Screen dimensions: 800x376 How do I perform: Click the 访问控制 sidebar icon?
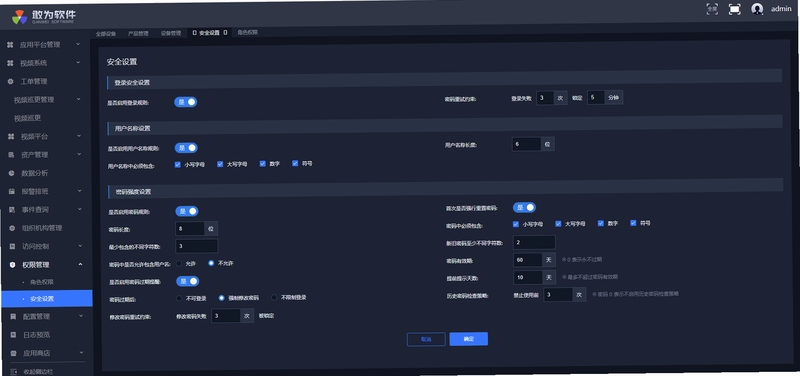coord(12,246)
